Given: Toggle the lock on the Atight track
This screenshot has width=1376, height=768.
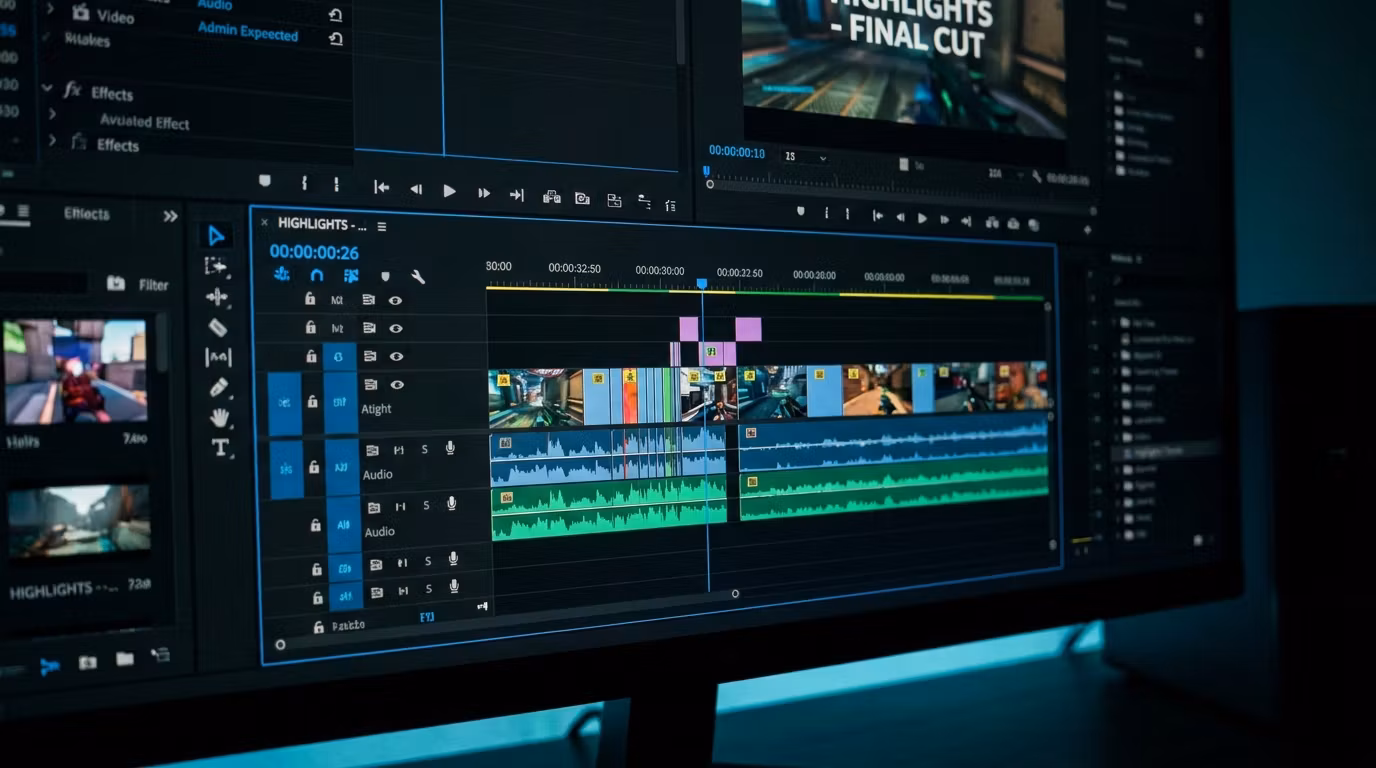Looking at the screenshot, I should [x=312, y=401].
